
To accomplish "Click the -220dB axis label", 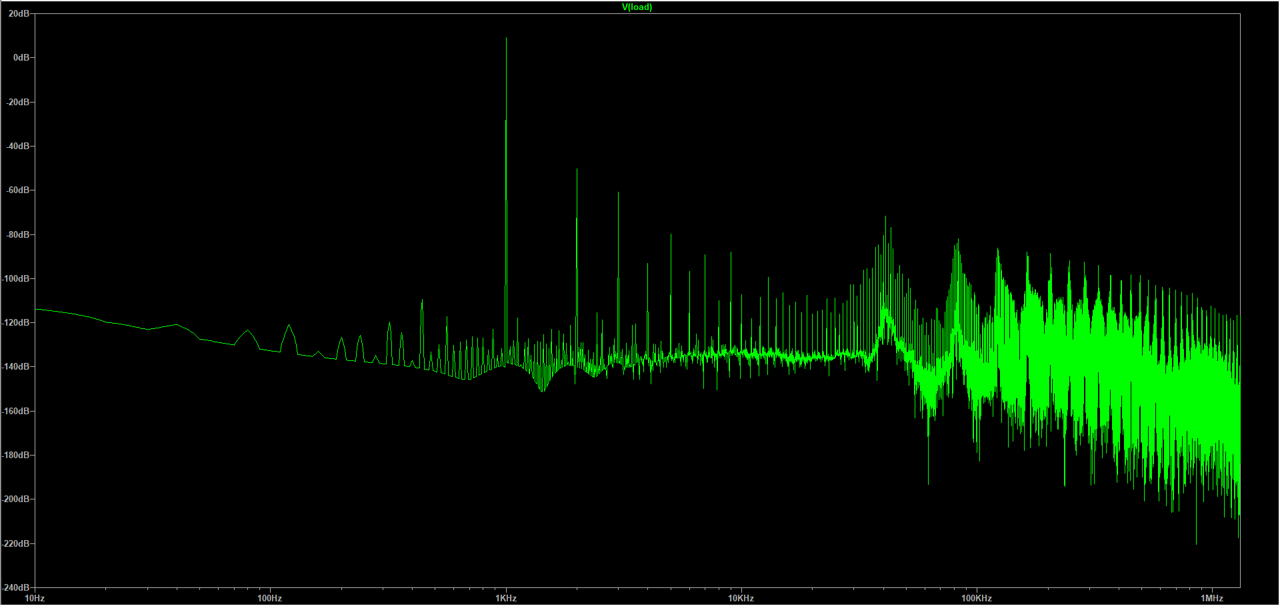I will coord(16,543).
